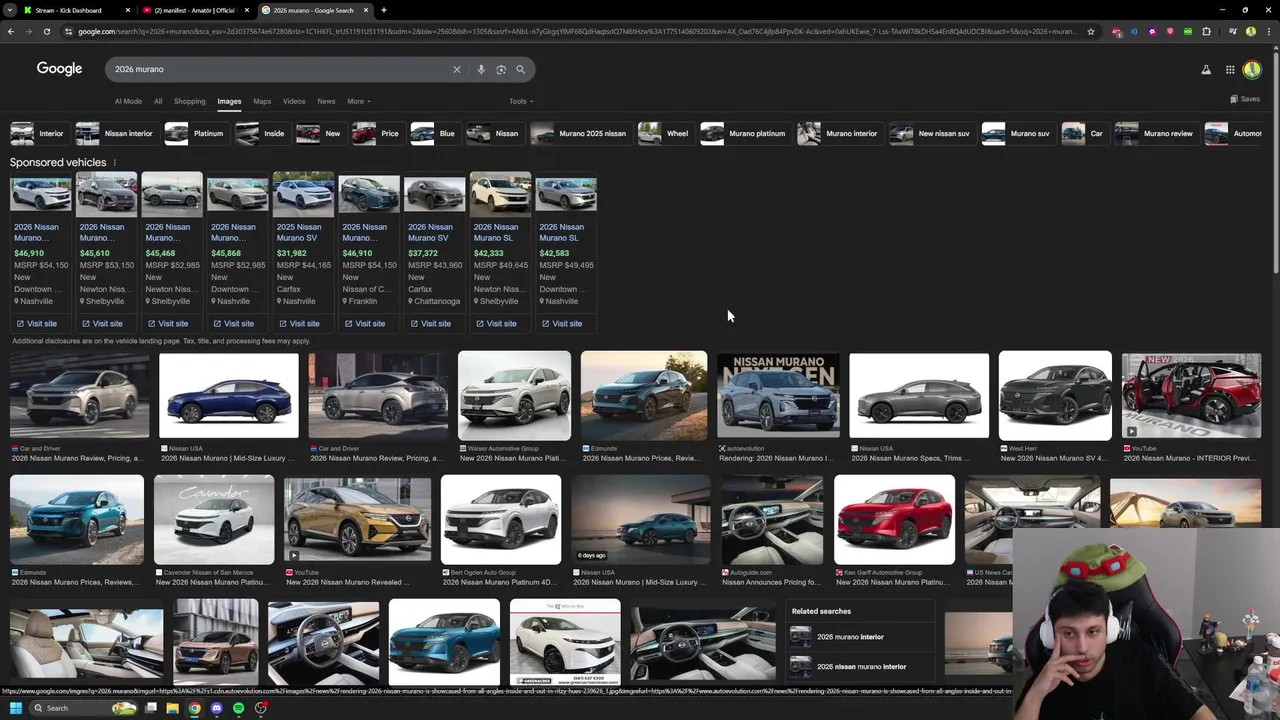The width and height of the screenshot is (1280, 720).
Task: Click the 2026 murano search input field
Action: click(280, 69)
